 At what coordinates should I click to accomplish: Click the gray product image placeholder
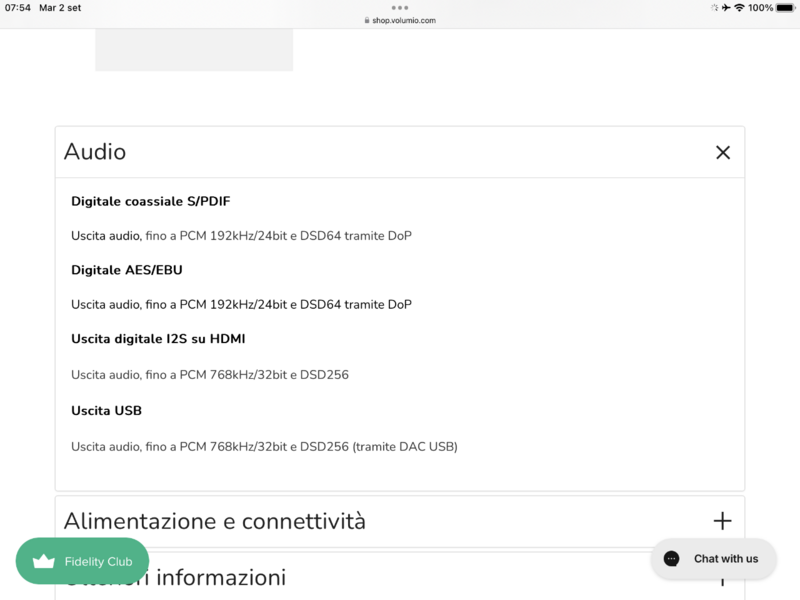click(x=194, y=50)
